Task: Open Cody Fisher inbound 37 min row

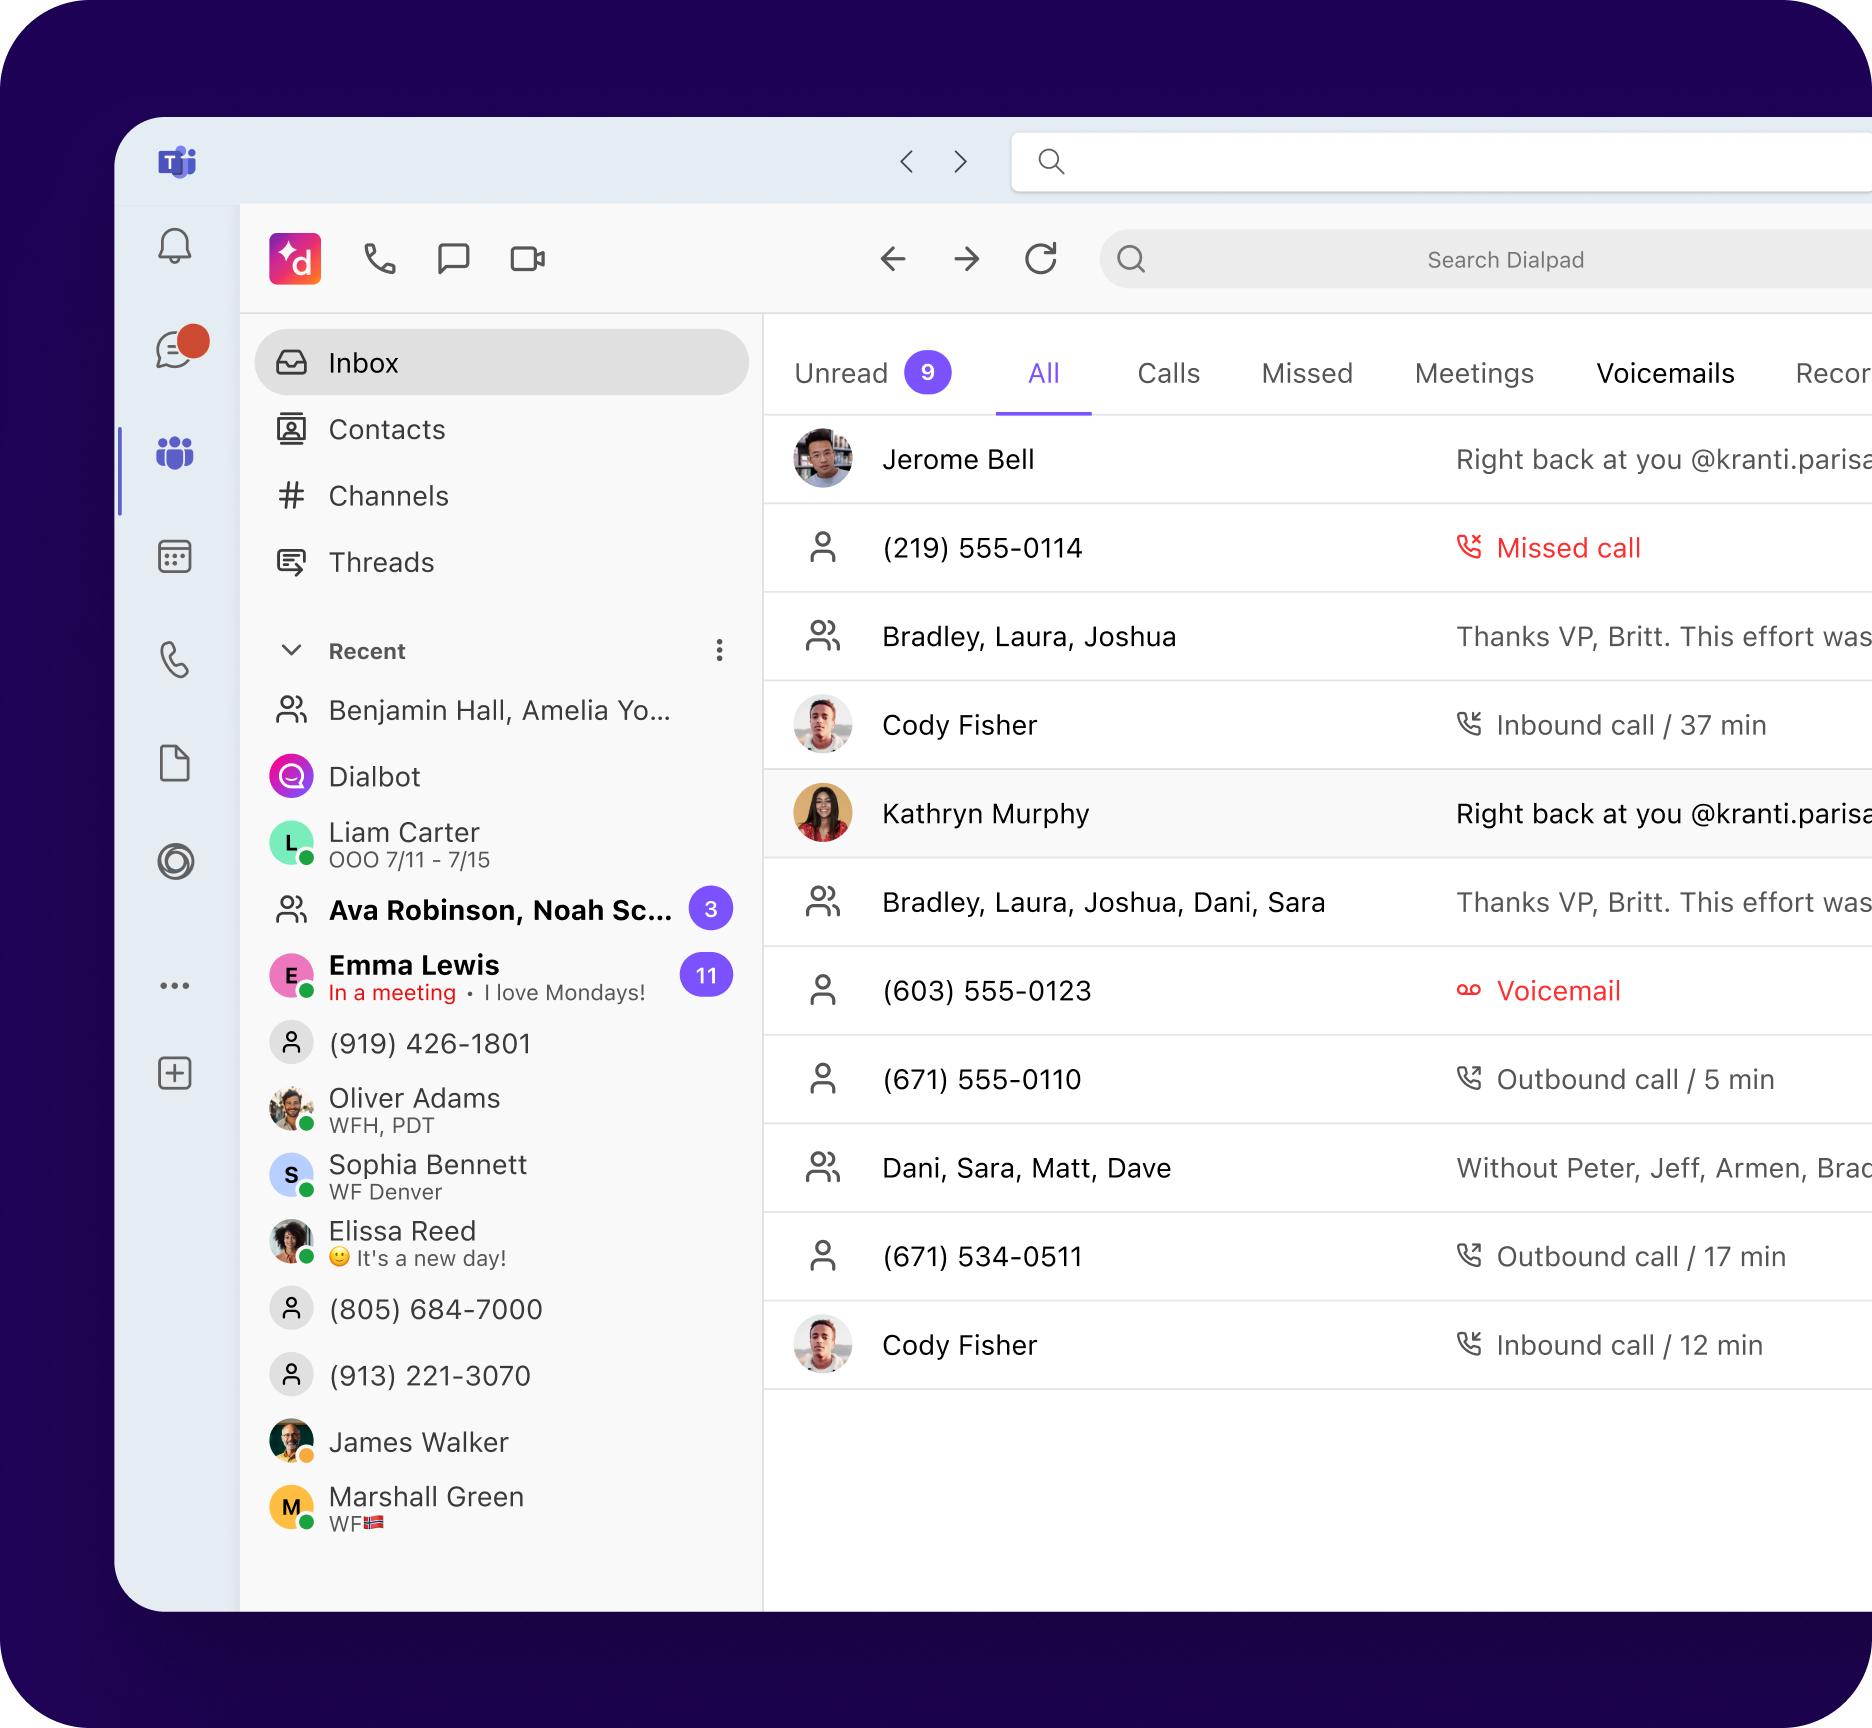Action: (1318, 725)
